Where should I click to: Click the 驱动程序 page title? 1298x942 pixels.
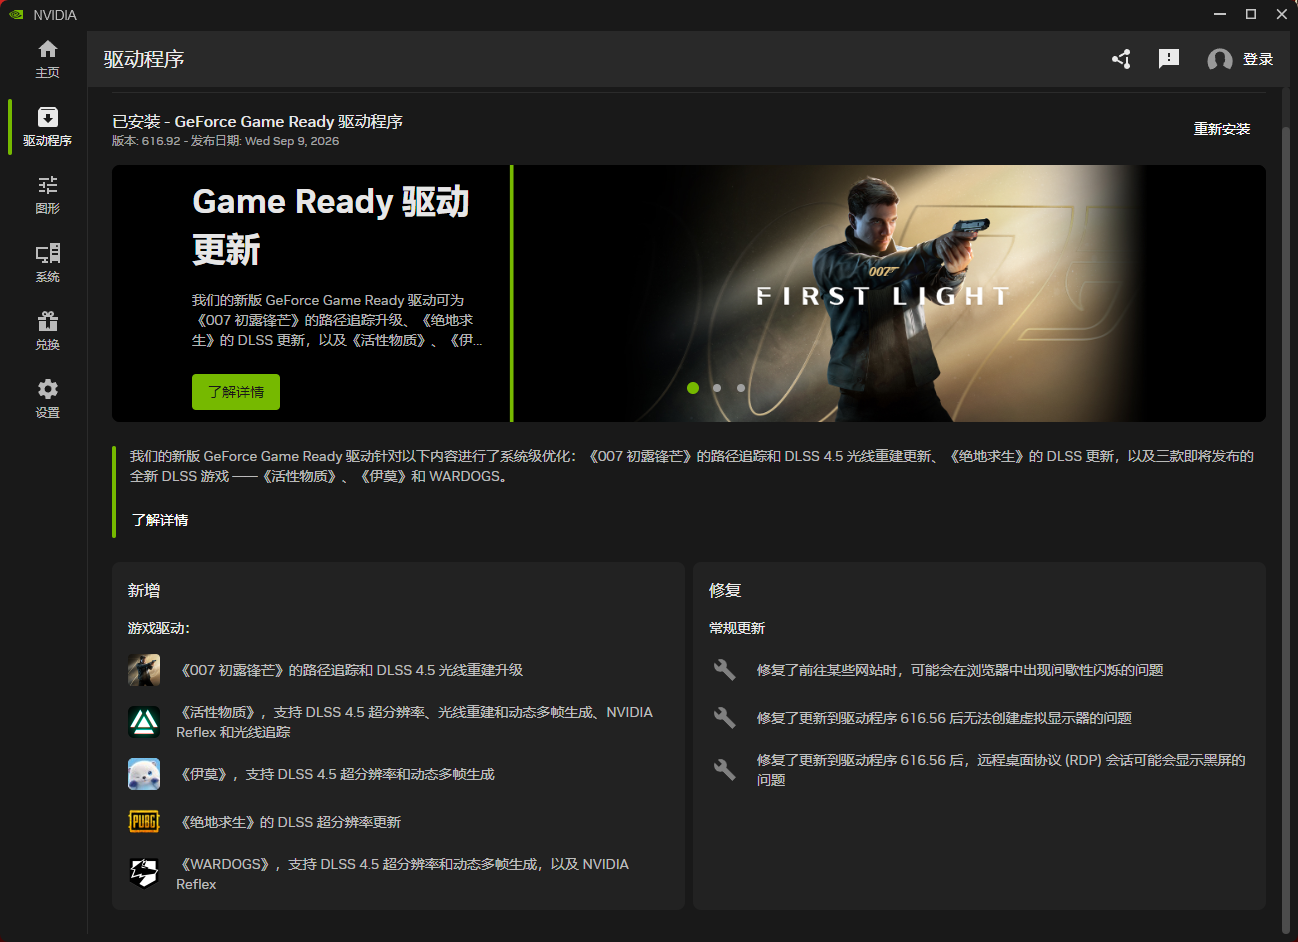pos(144,59)
